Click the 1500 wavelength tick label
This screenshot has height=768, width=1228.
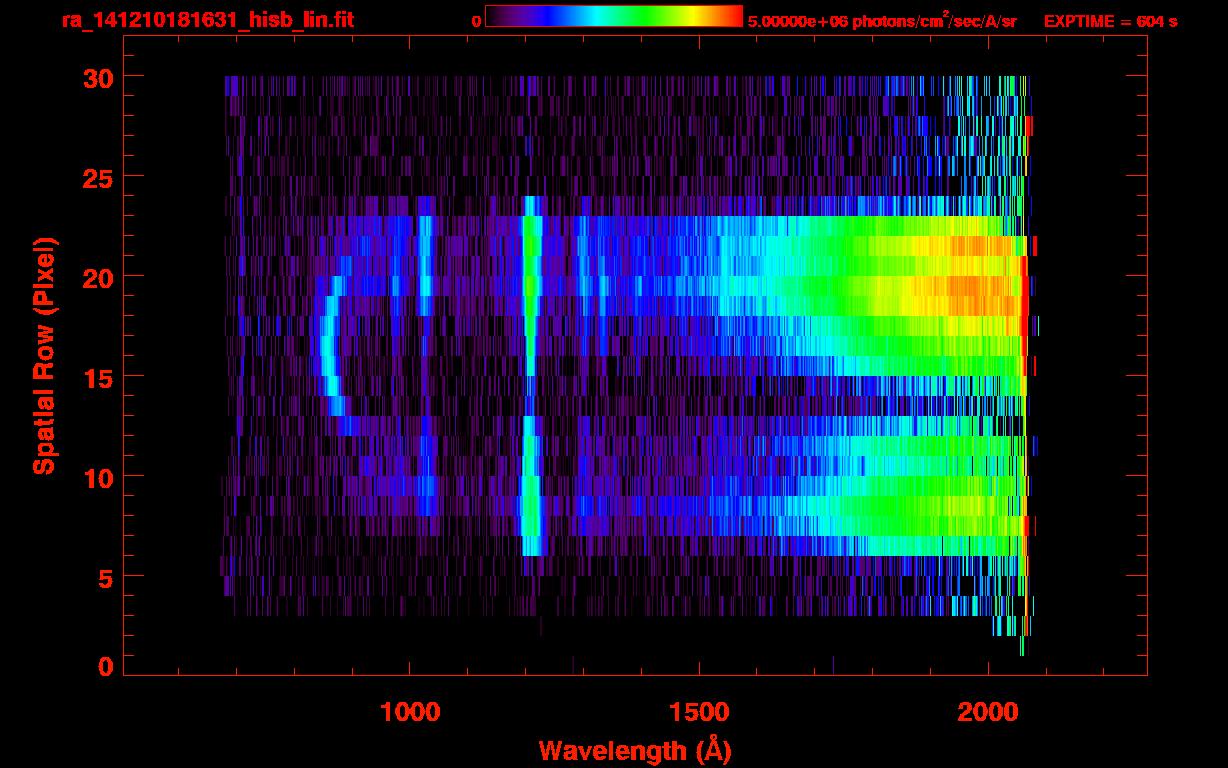click(699, 712)
